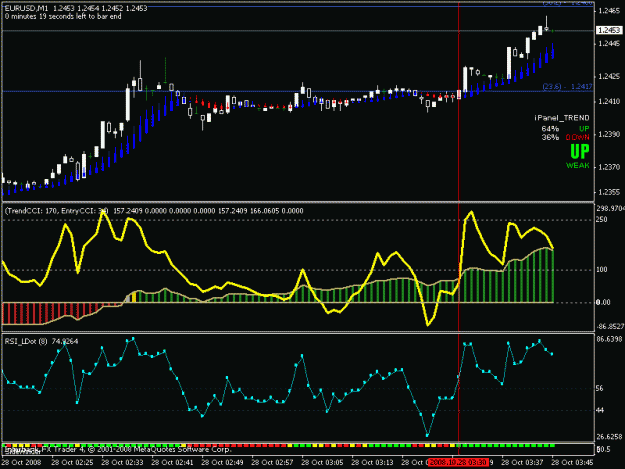Click the 28 Oct 02:33 time axis label
The width and height of the screenshot is (625, 469).
point(122,463)
